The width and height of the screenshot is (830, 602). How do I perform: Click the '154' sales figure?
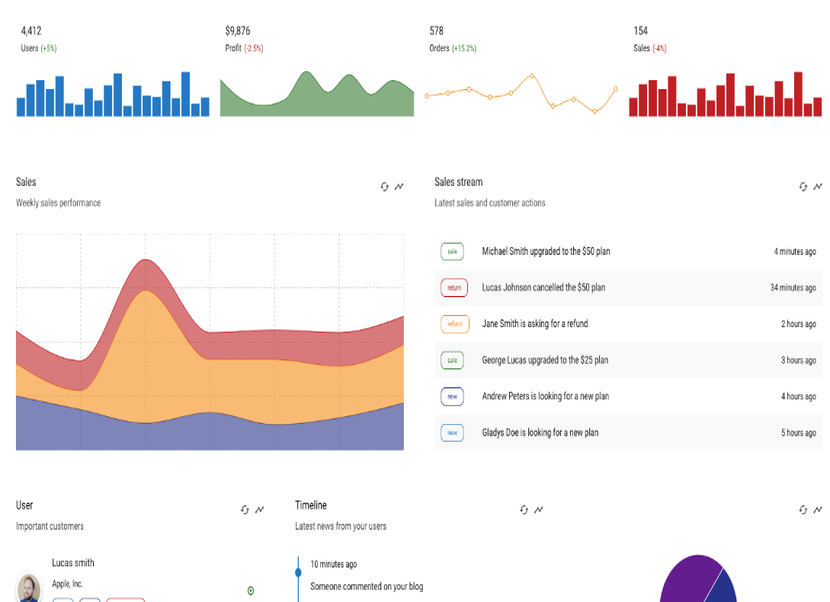[640, 31]
